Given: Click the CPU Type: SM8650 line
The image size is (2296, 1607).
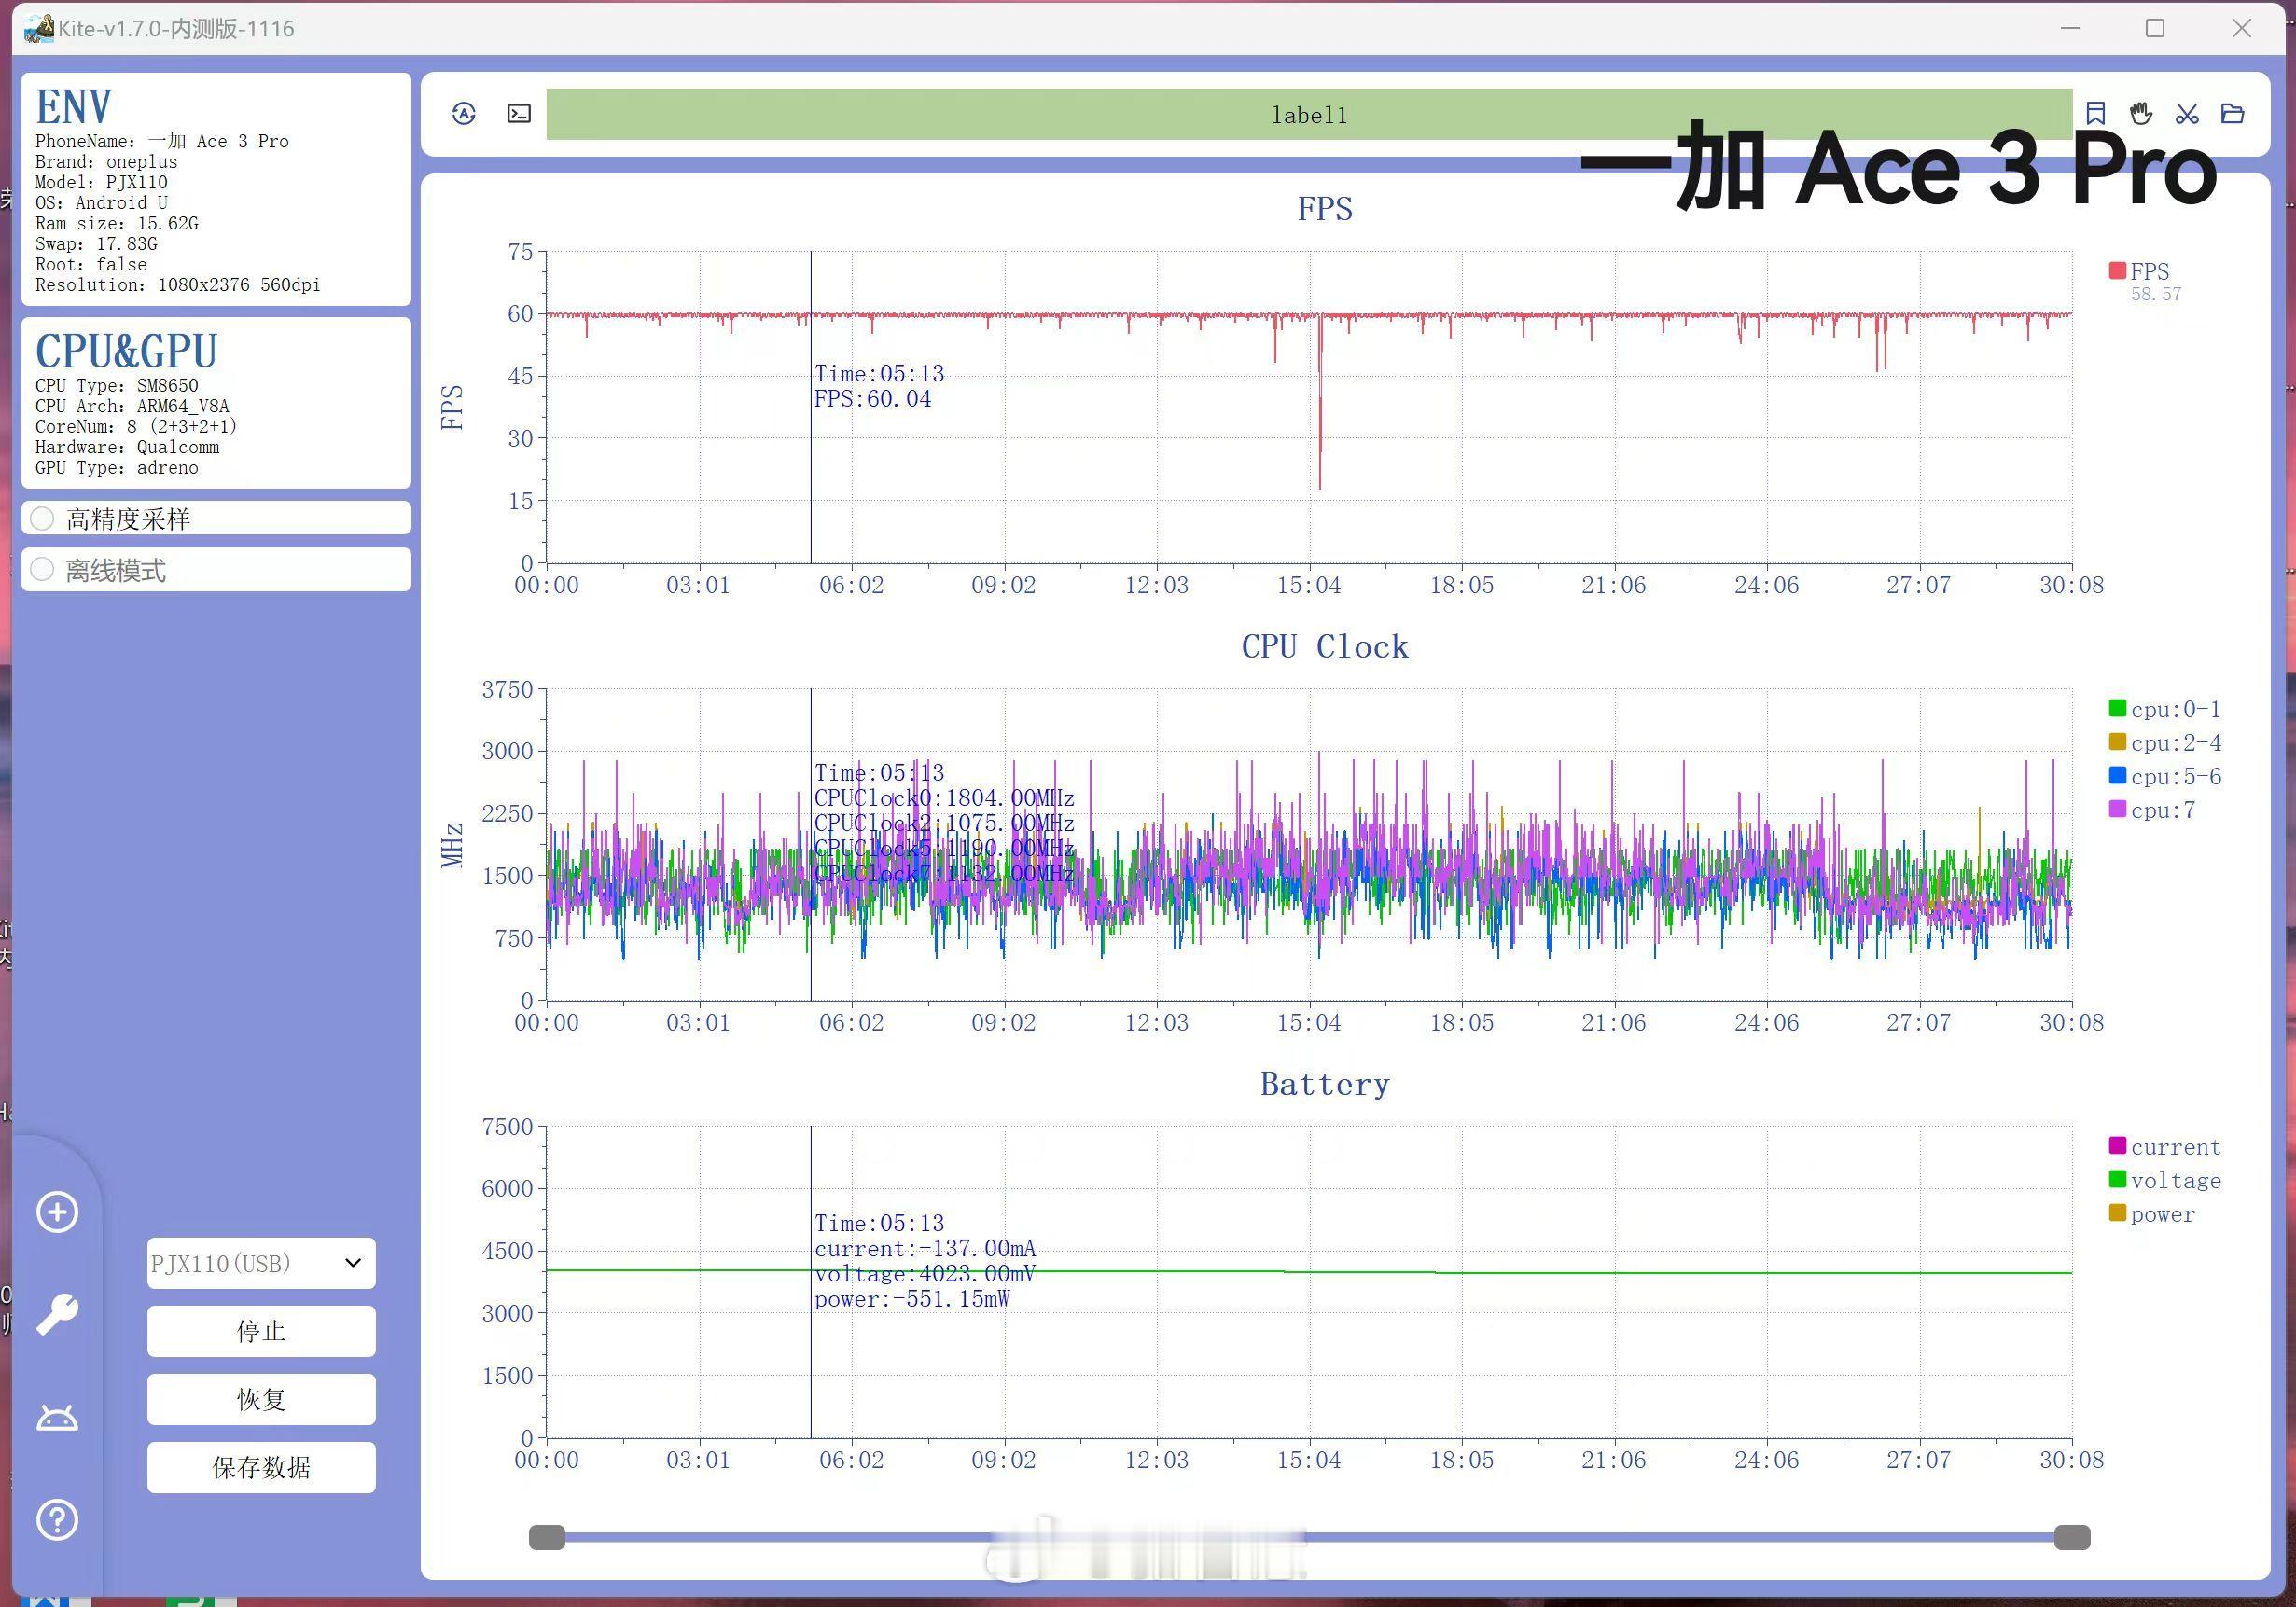Looking at the screenshot, I should tap(116, 385).
